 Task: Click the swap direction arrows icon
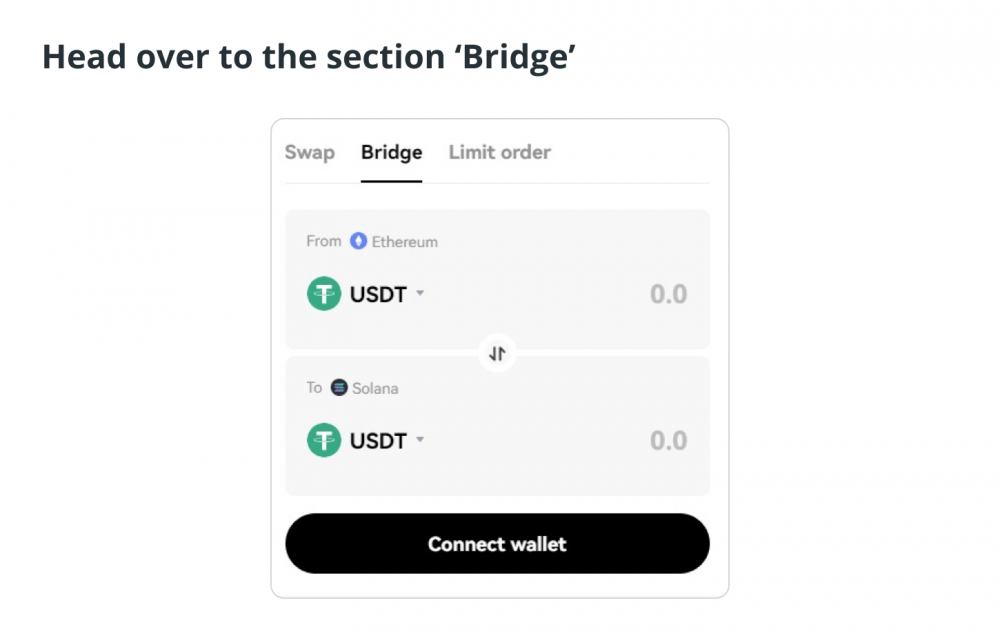click(x=497, y=353)
